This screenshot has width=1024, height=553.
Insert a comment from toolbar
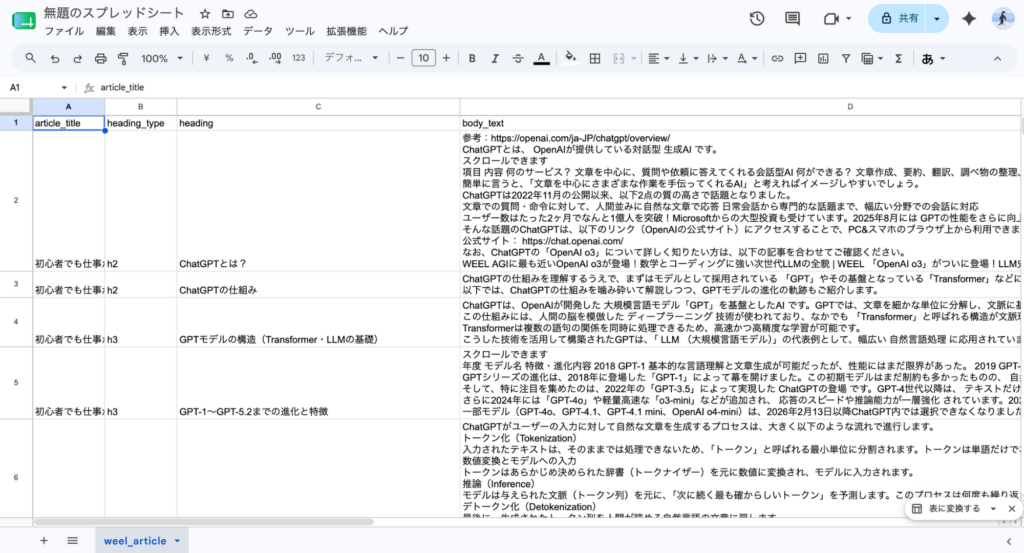pyautogui.click(x=800, y=58)
